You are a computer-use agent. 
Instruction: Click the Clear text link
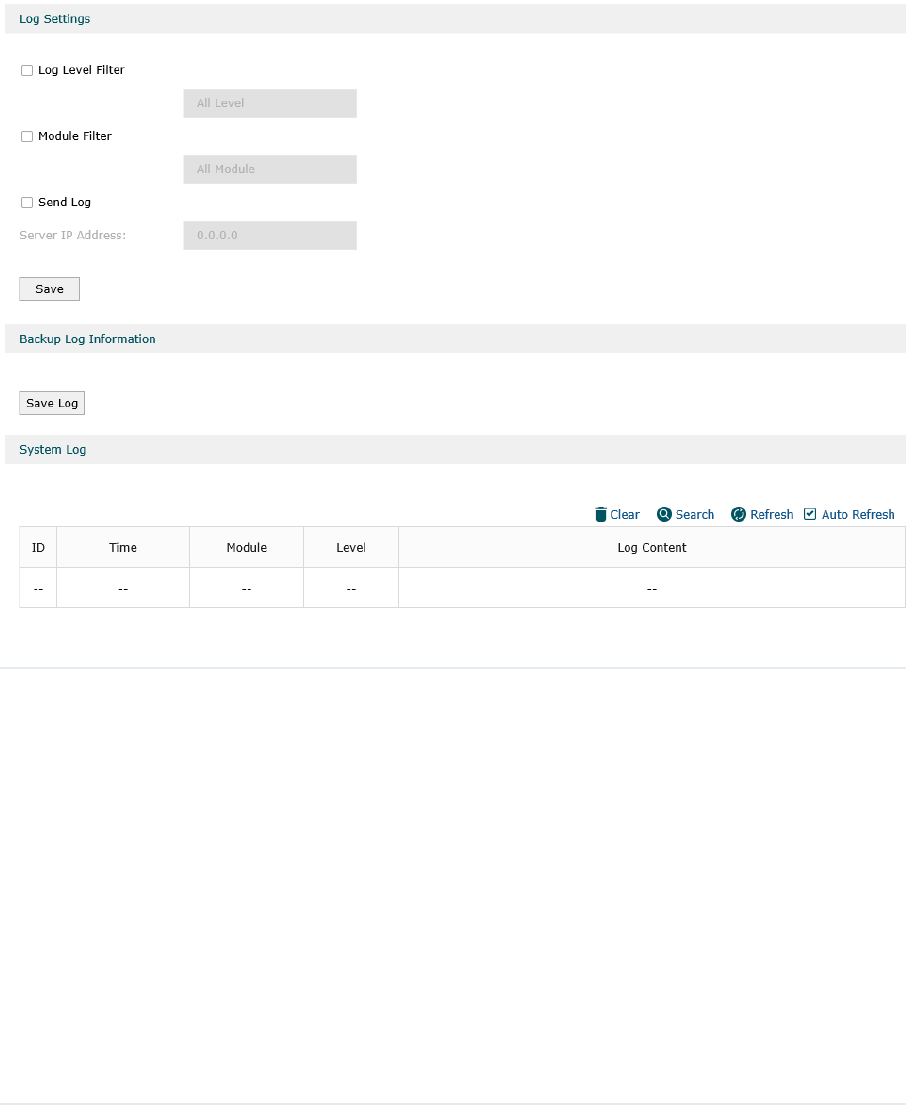pos(625,514)
